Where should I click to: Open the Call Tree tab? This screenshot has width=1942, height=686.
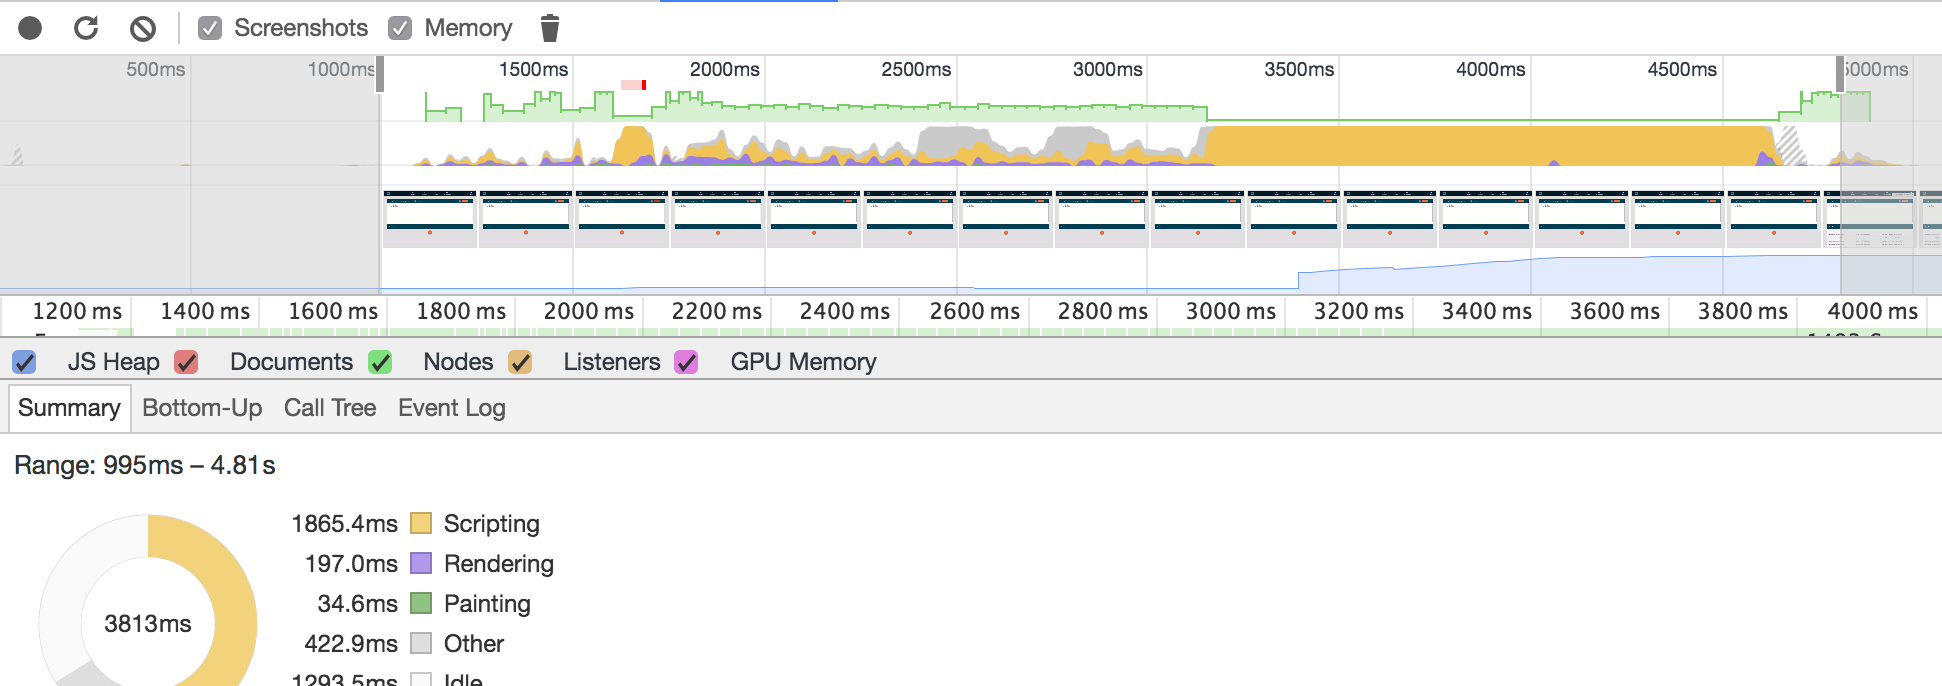point(330,408)
